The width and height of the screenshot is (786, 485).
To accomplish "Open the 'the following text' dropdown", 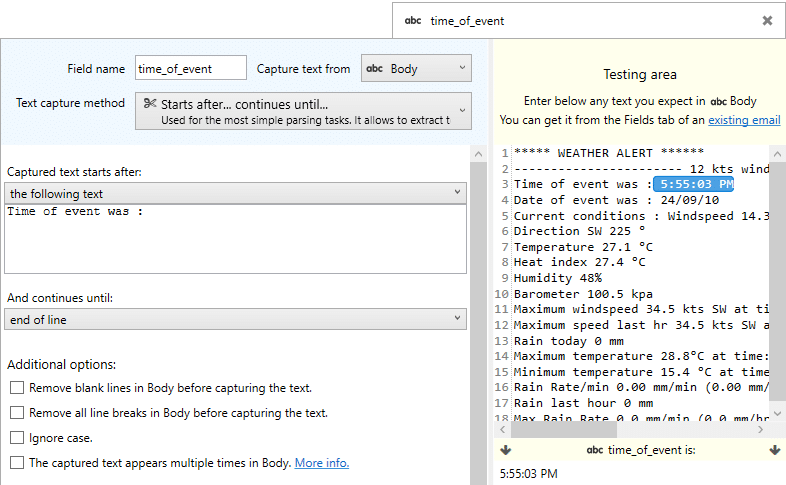I will click(x=236, y=193).
